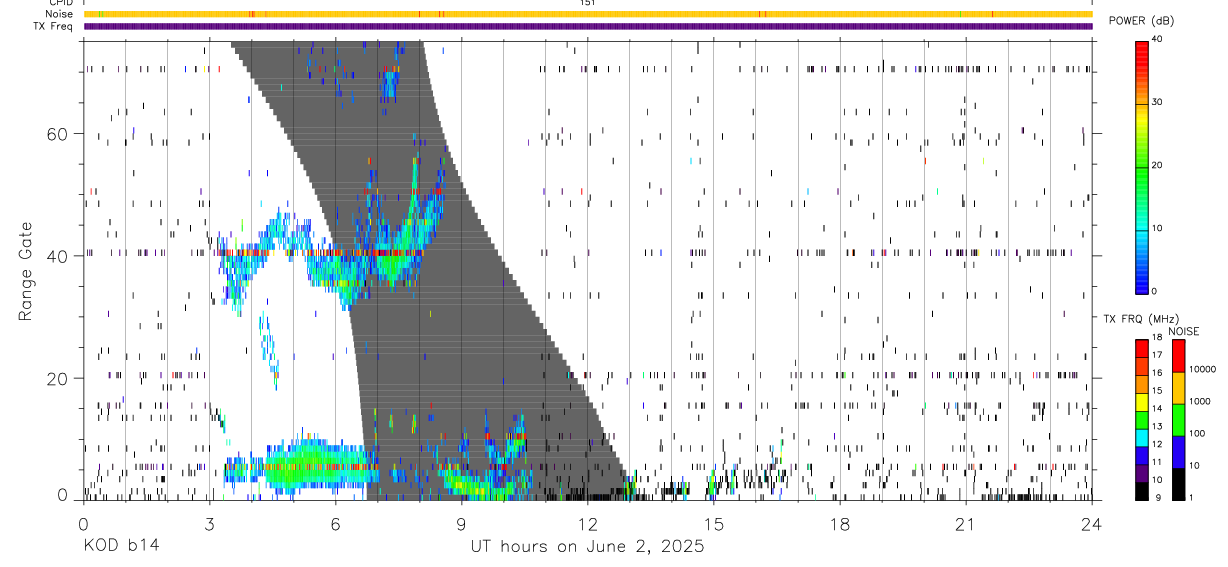Screen dimensions: 1228x567
Task: Click the "POWER (dB)" legend title
Action: point(1142,21)
